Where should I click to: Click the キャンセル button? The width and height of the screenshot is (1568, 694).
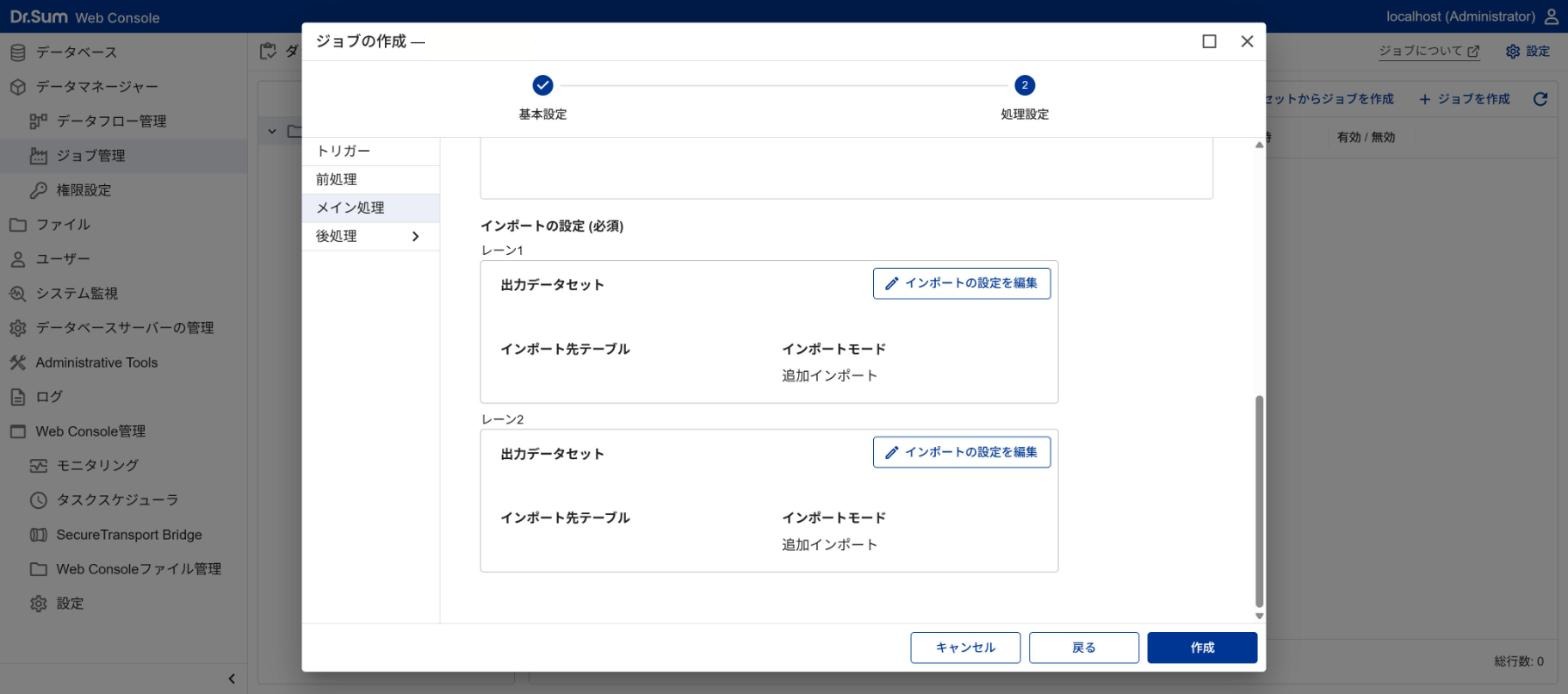click(965, 647)
